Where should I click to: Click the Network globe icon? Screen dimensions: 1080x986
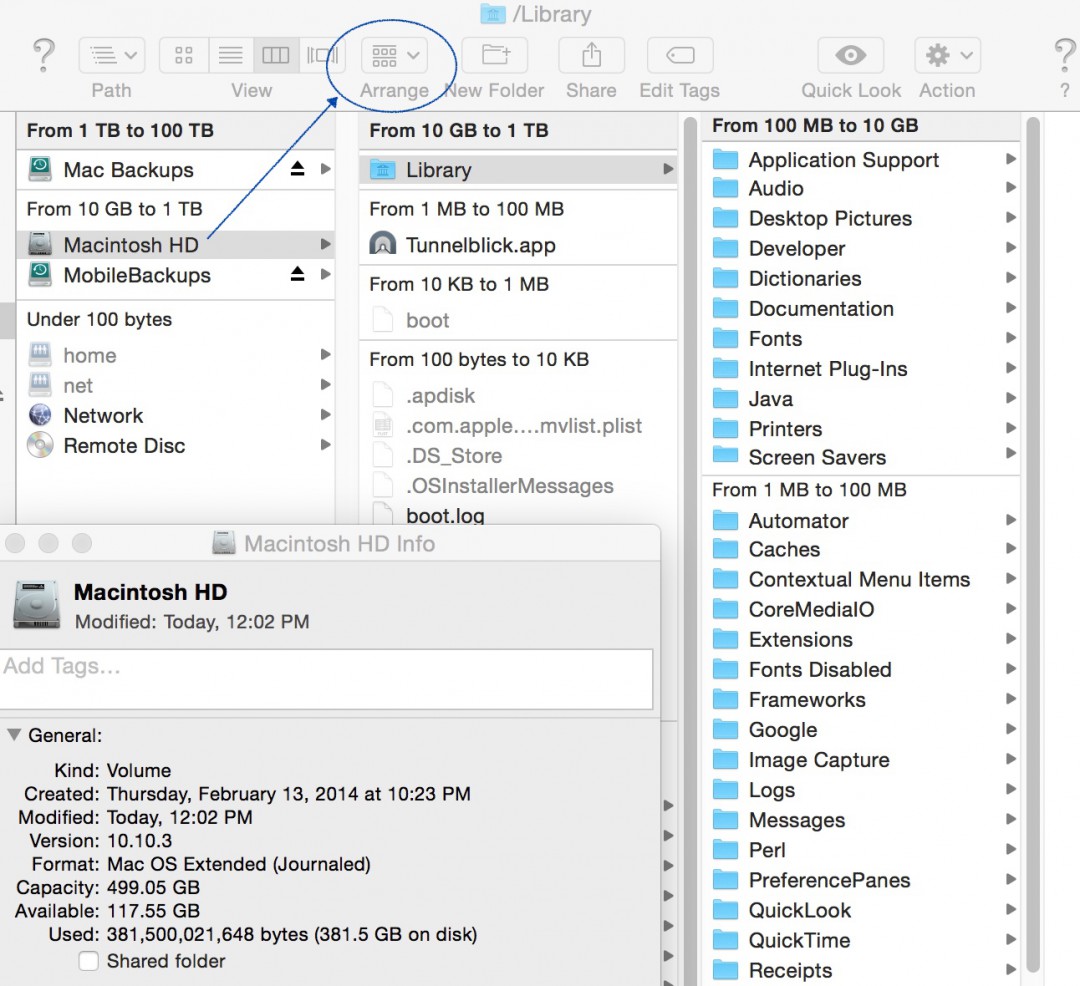pyautogui.click(x=40, y=415)
